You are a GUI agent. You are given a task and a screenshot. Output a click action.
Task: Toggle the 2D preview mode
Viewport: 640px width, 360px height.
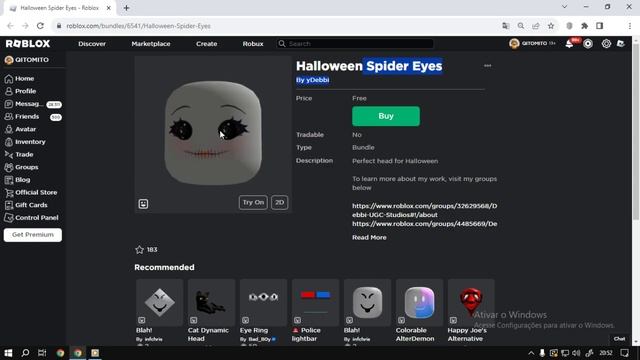[280, 202]
